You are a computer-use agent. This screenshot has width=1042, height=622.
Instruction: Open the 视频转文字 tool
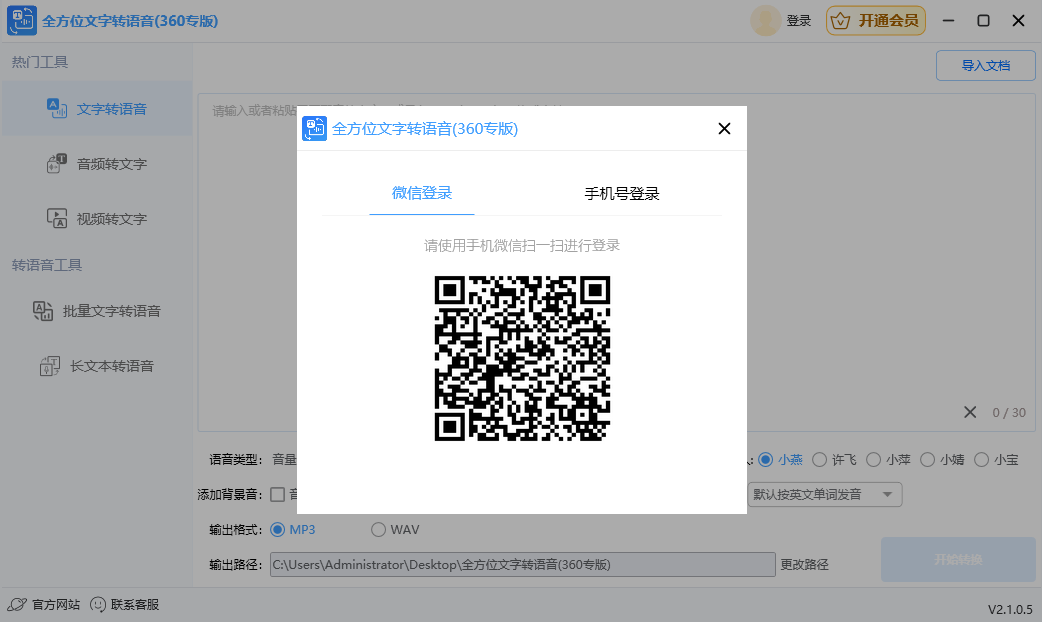point(96,217)
